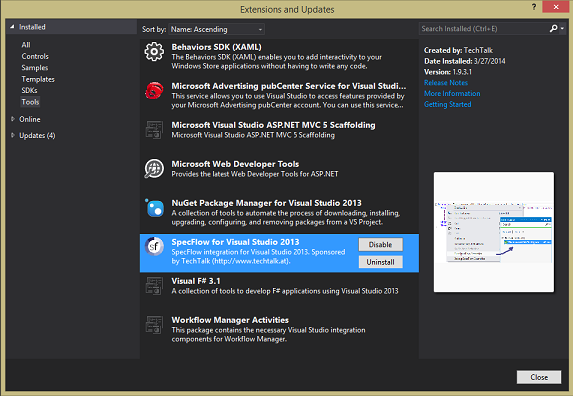Select the Workflow Manager Activities title
Screen dimensions: 573x396
(230, 320)
